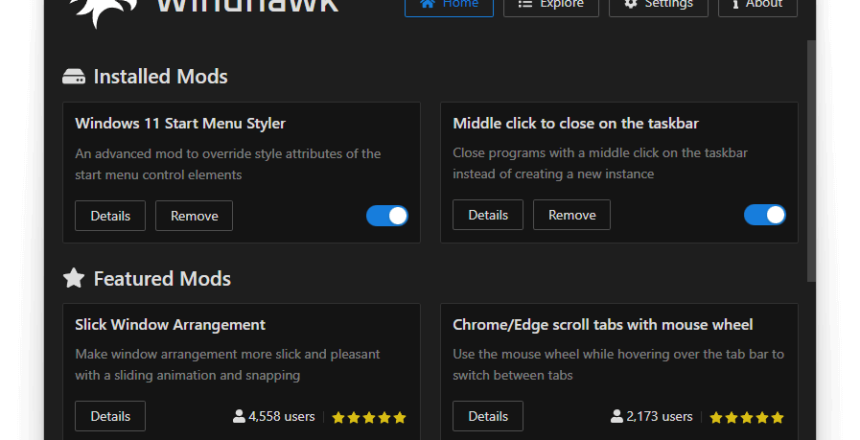
Task: Open Details for Windows 11 Start Menu Styler
Action: pyautogui.click(x=110, y=216)
